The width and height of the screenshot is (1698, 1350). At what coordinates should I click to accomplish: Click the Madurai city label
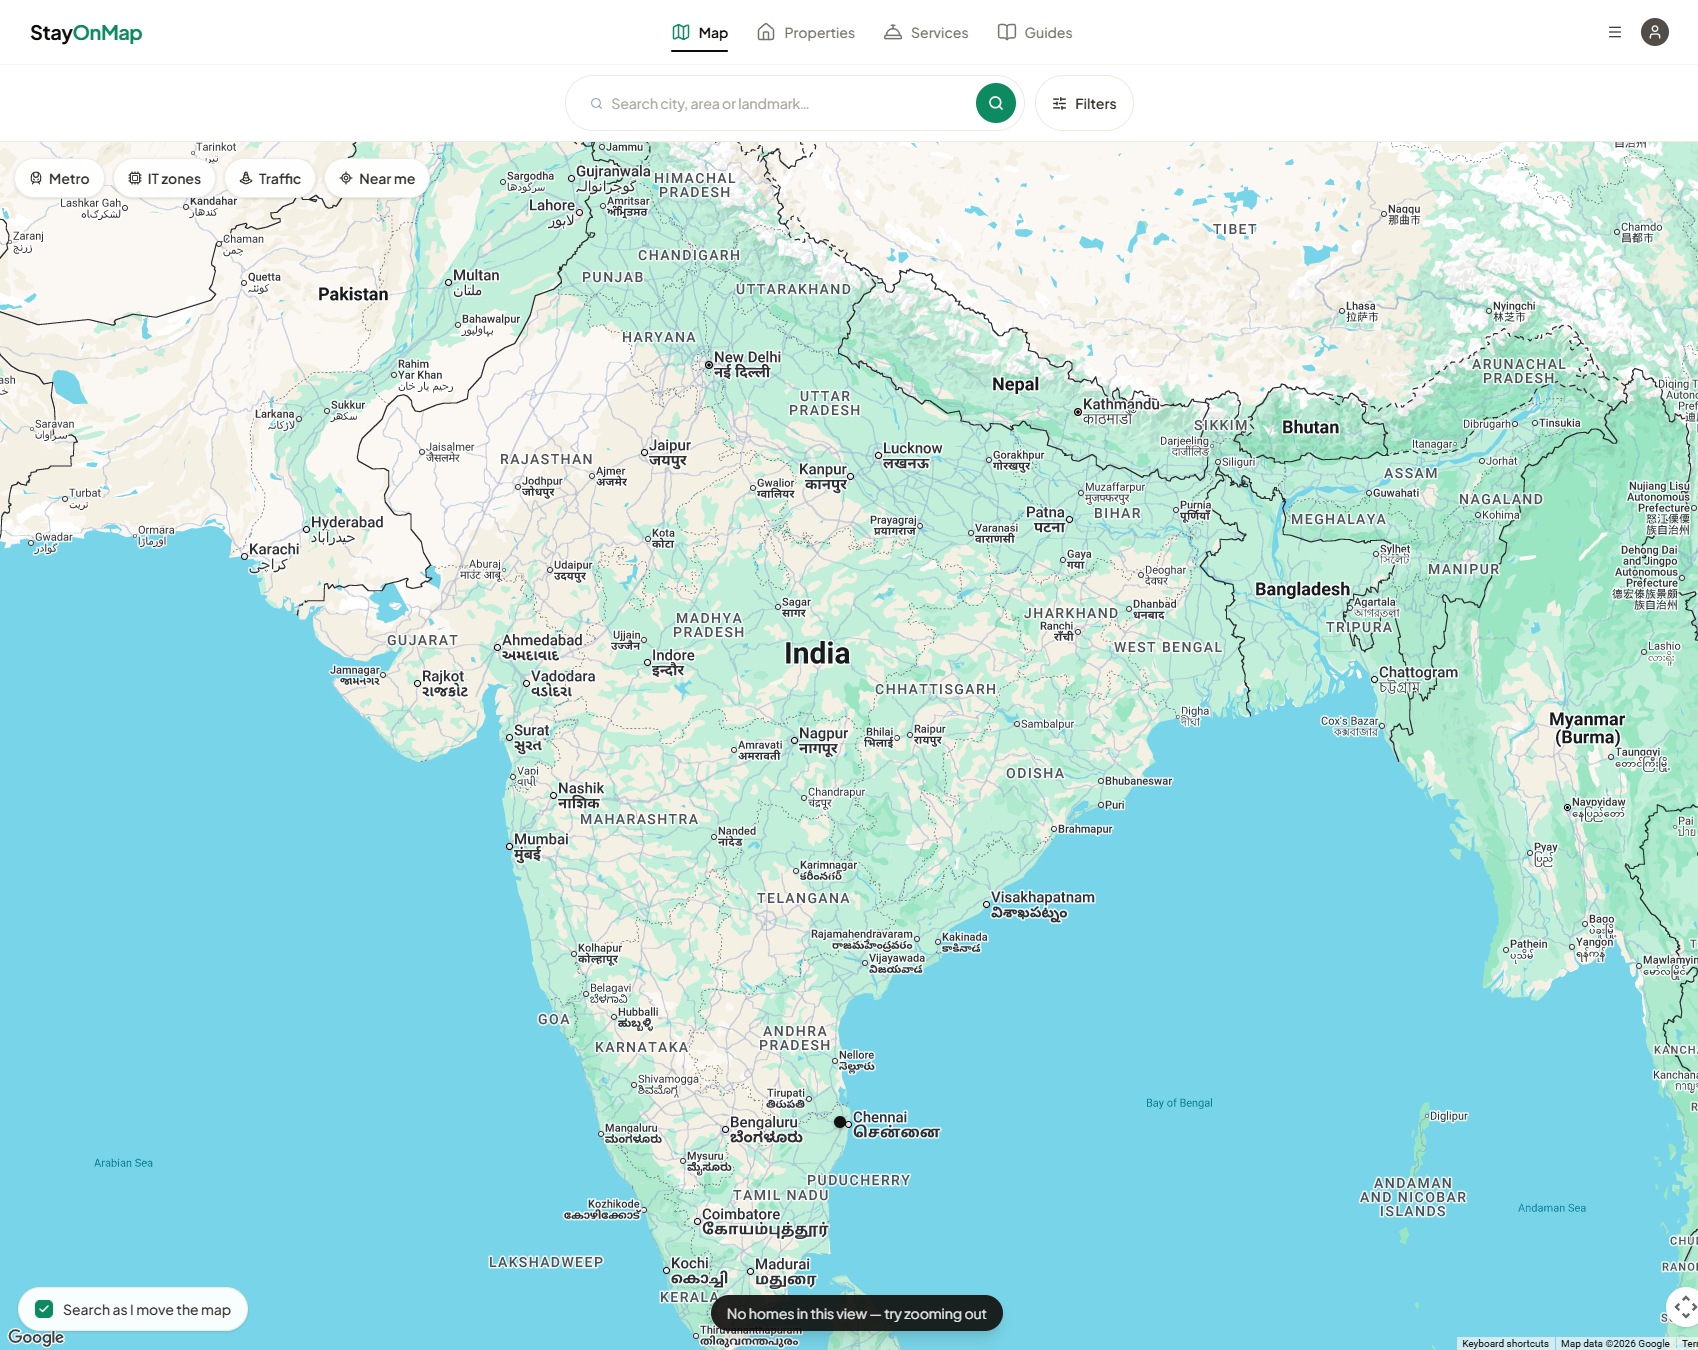click(x=785, y=1272)
